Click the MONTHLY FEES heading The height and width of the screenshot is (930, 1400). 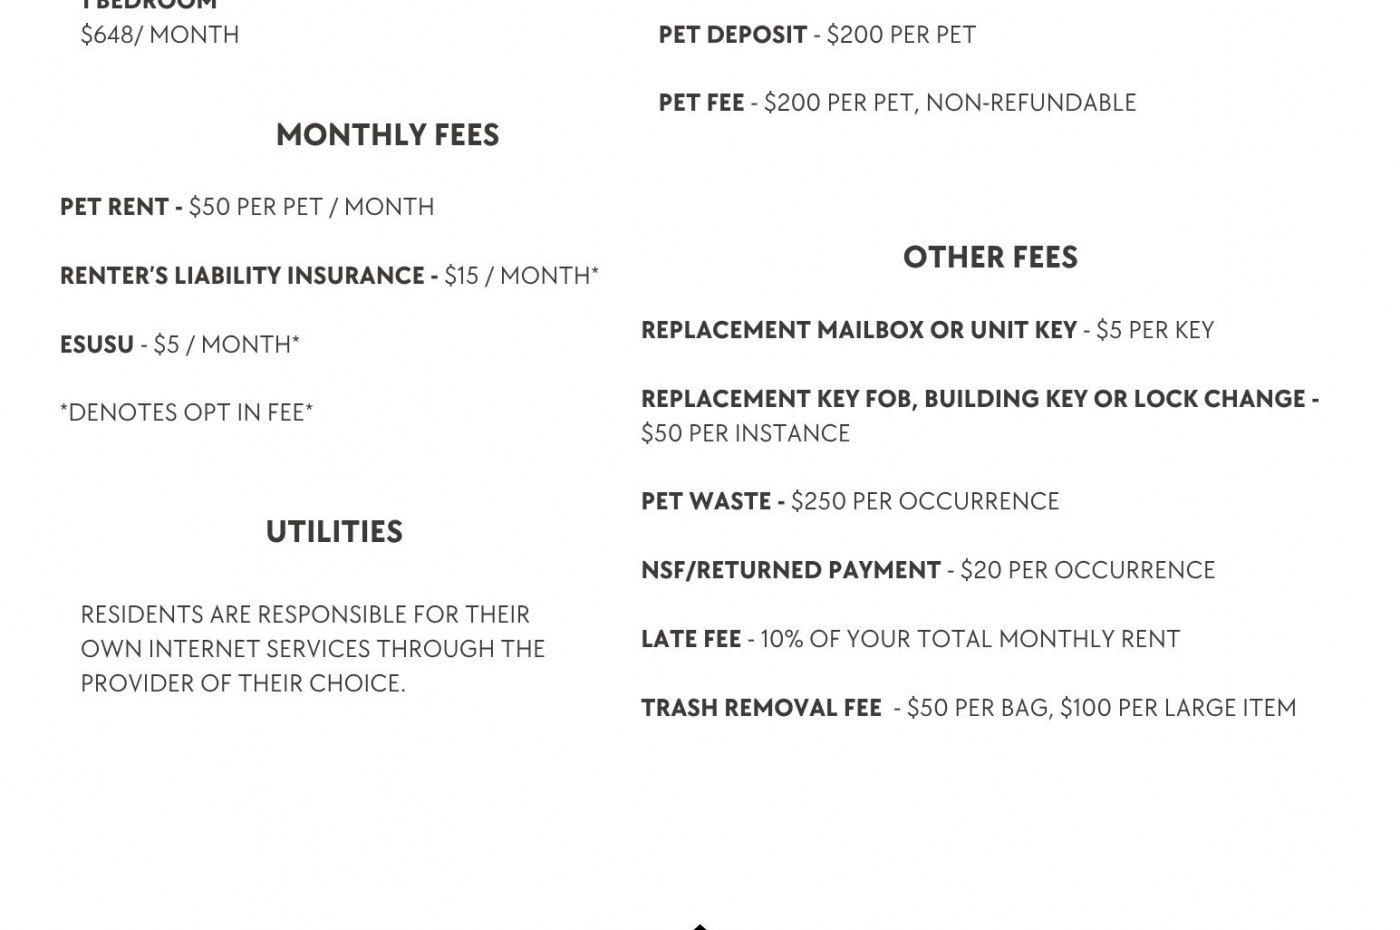(387, 135)
